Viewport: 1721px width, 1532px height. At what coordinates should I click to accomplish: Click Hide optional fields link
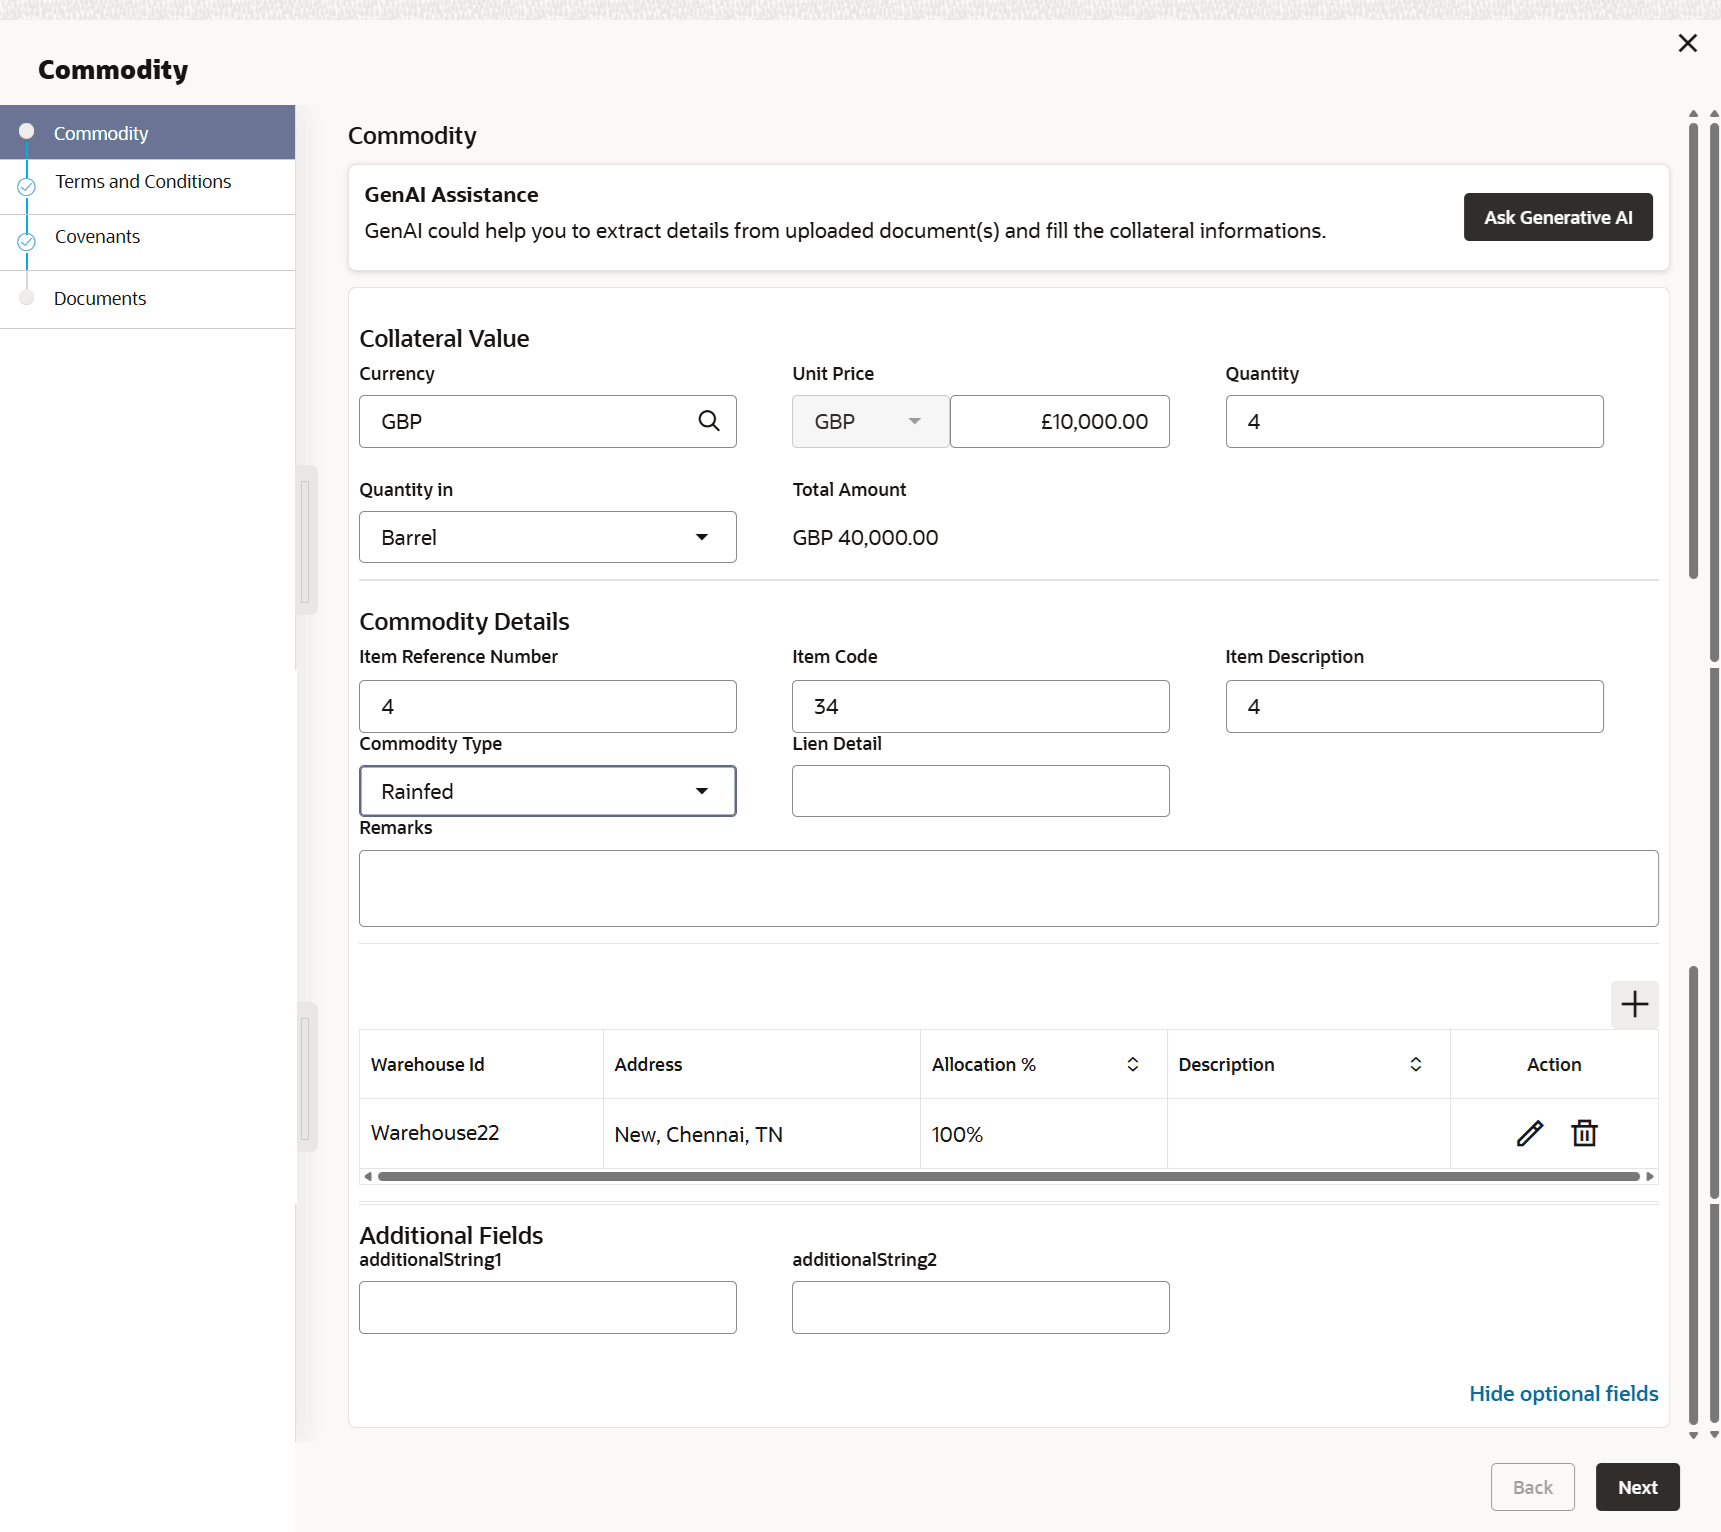[1563, 1393]
